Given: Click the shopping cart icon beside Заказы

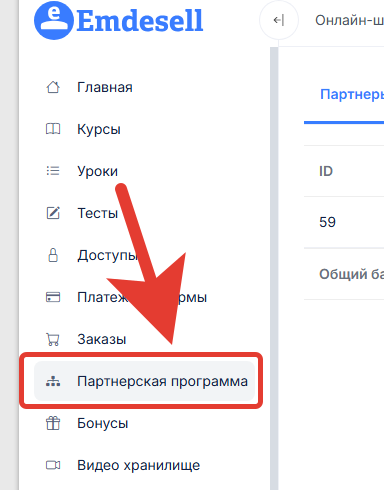Looking at the screenshot, I should click(53, 339).
